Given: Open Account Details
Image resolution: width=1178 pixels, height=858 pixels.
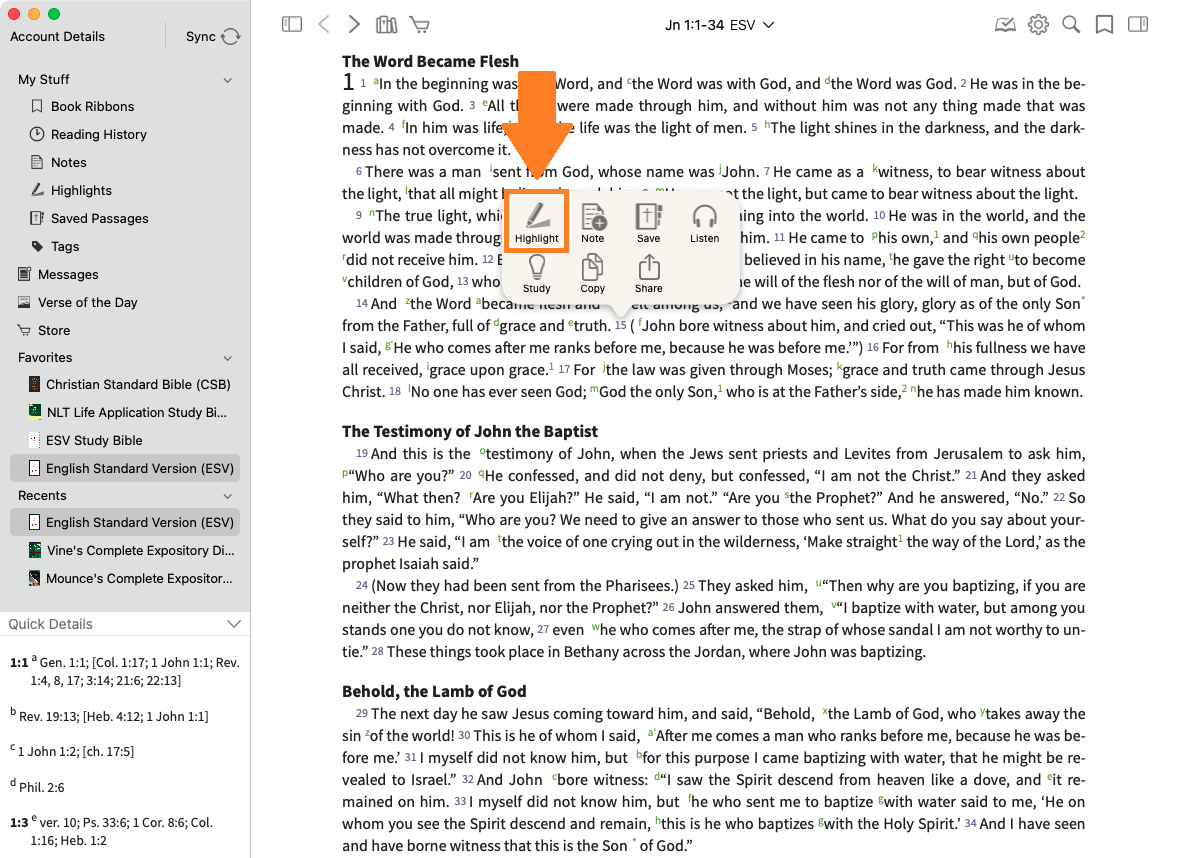Looking at the screenshot, I should click(x=57, y=37).
